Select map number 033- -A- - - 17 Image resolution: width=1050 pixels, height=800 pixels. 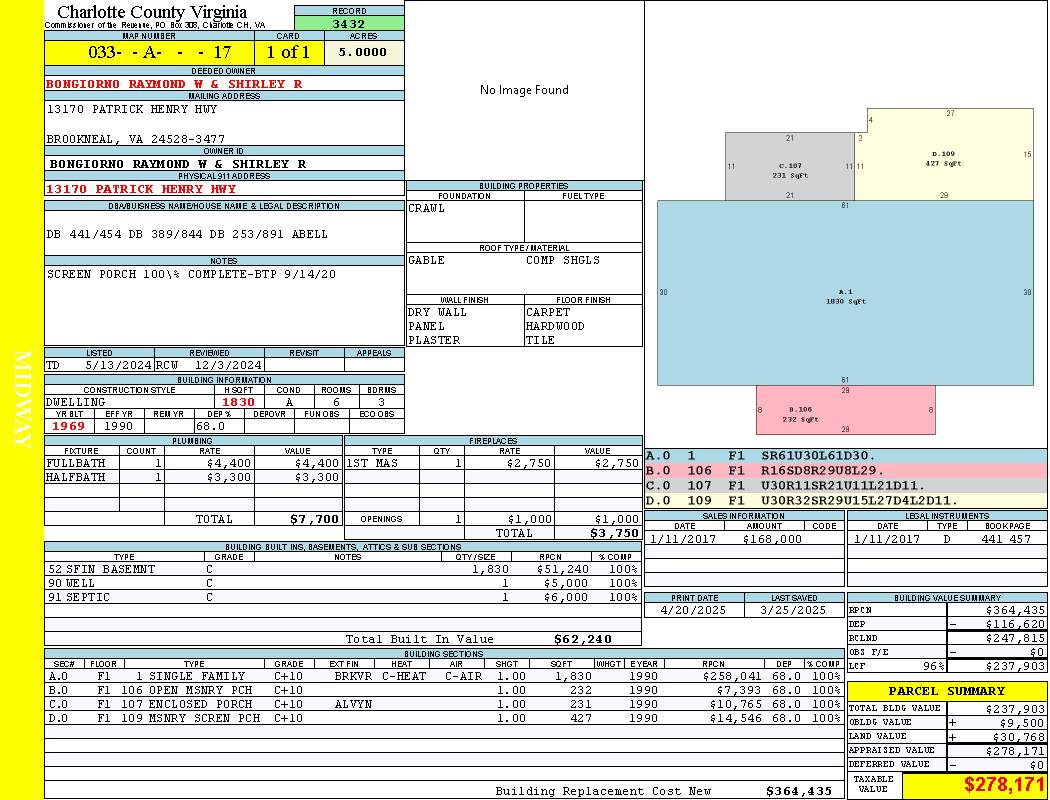[x=159, y=52]
